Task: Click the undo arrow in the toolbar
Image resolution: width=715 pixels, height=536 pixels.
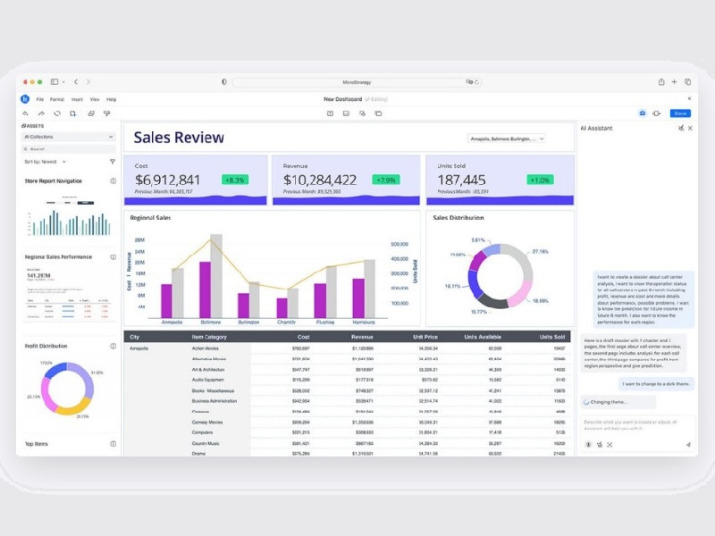Action: (26, 113)
